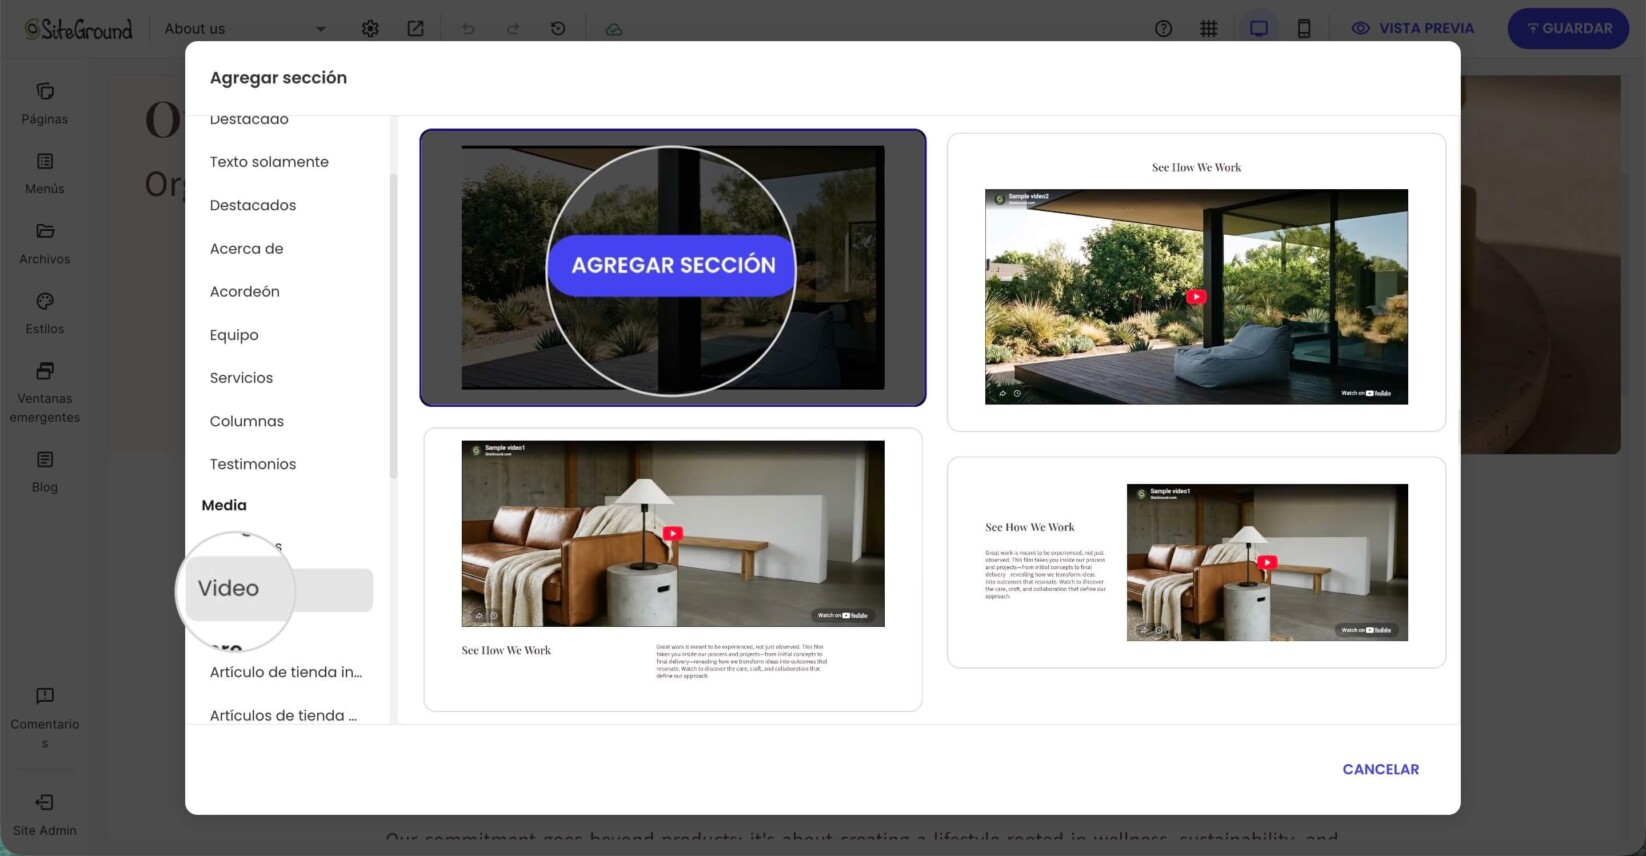1646x856 pixels.
Task: Open the version history icon
Action: (558, 29)
